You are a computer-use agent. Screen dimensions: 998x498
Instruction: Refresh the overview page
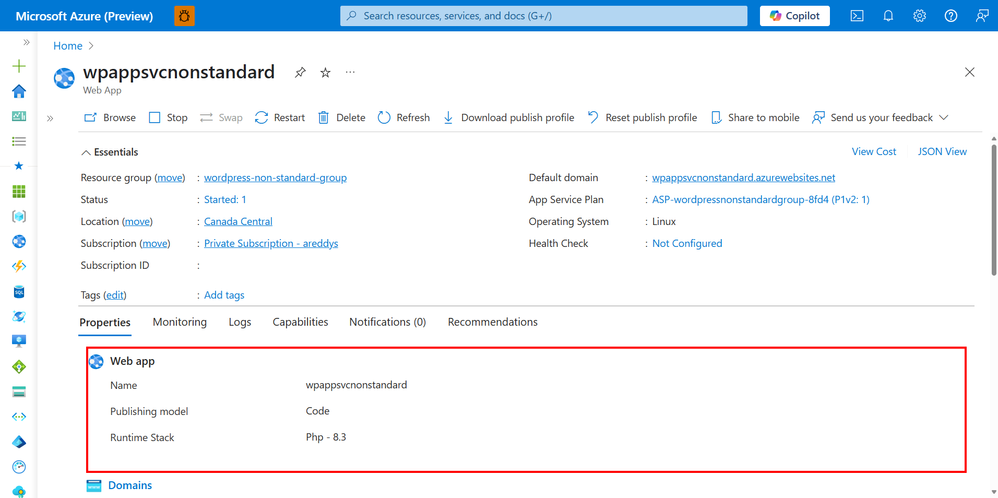(404, 118)
